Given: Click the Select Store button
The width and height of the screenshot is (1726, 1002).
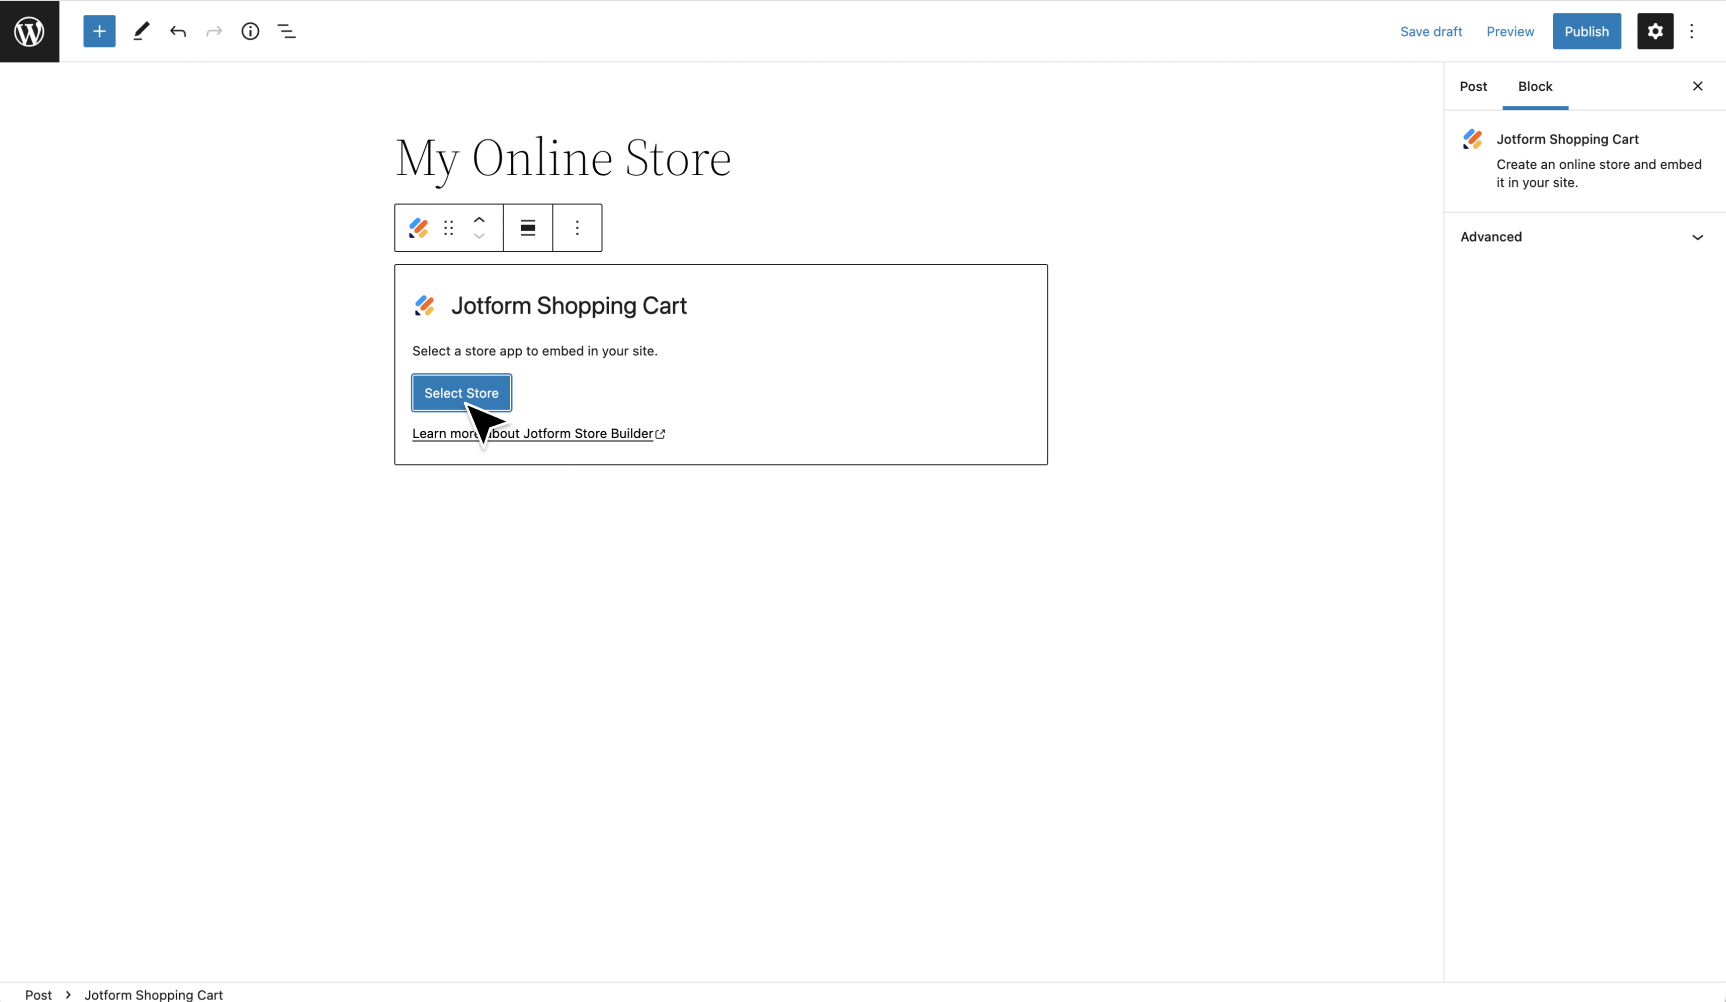Looking at the screenshot, I should pos(461,393).
